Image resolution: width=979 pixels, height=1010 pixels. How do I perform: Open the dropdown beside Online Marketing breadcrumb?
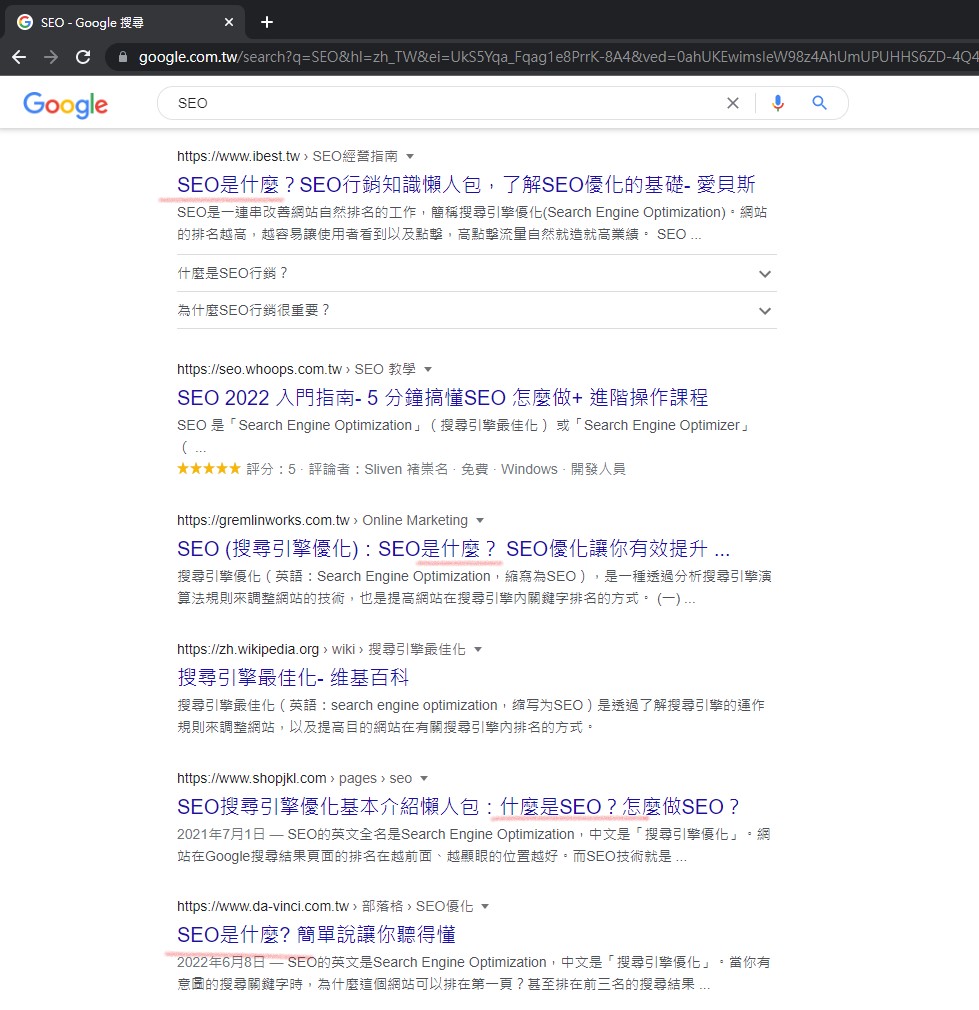[x=480, y=520]
